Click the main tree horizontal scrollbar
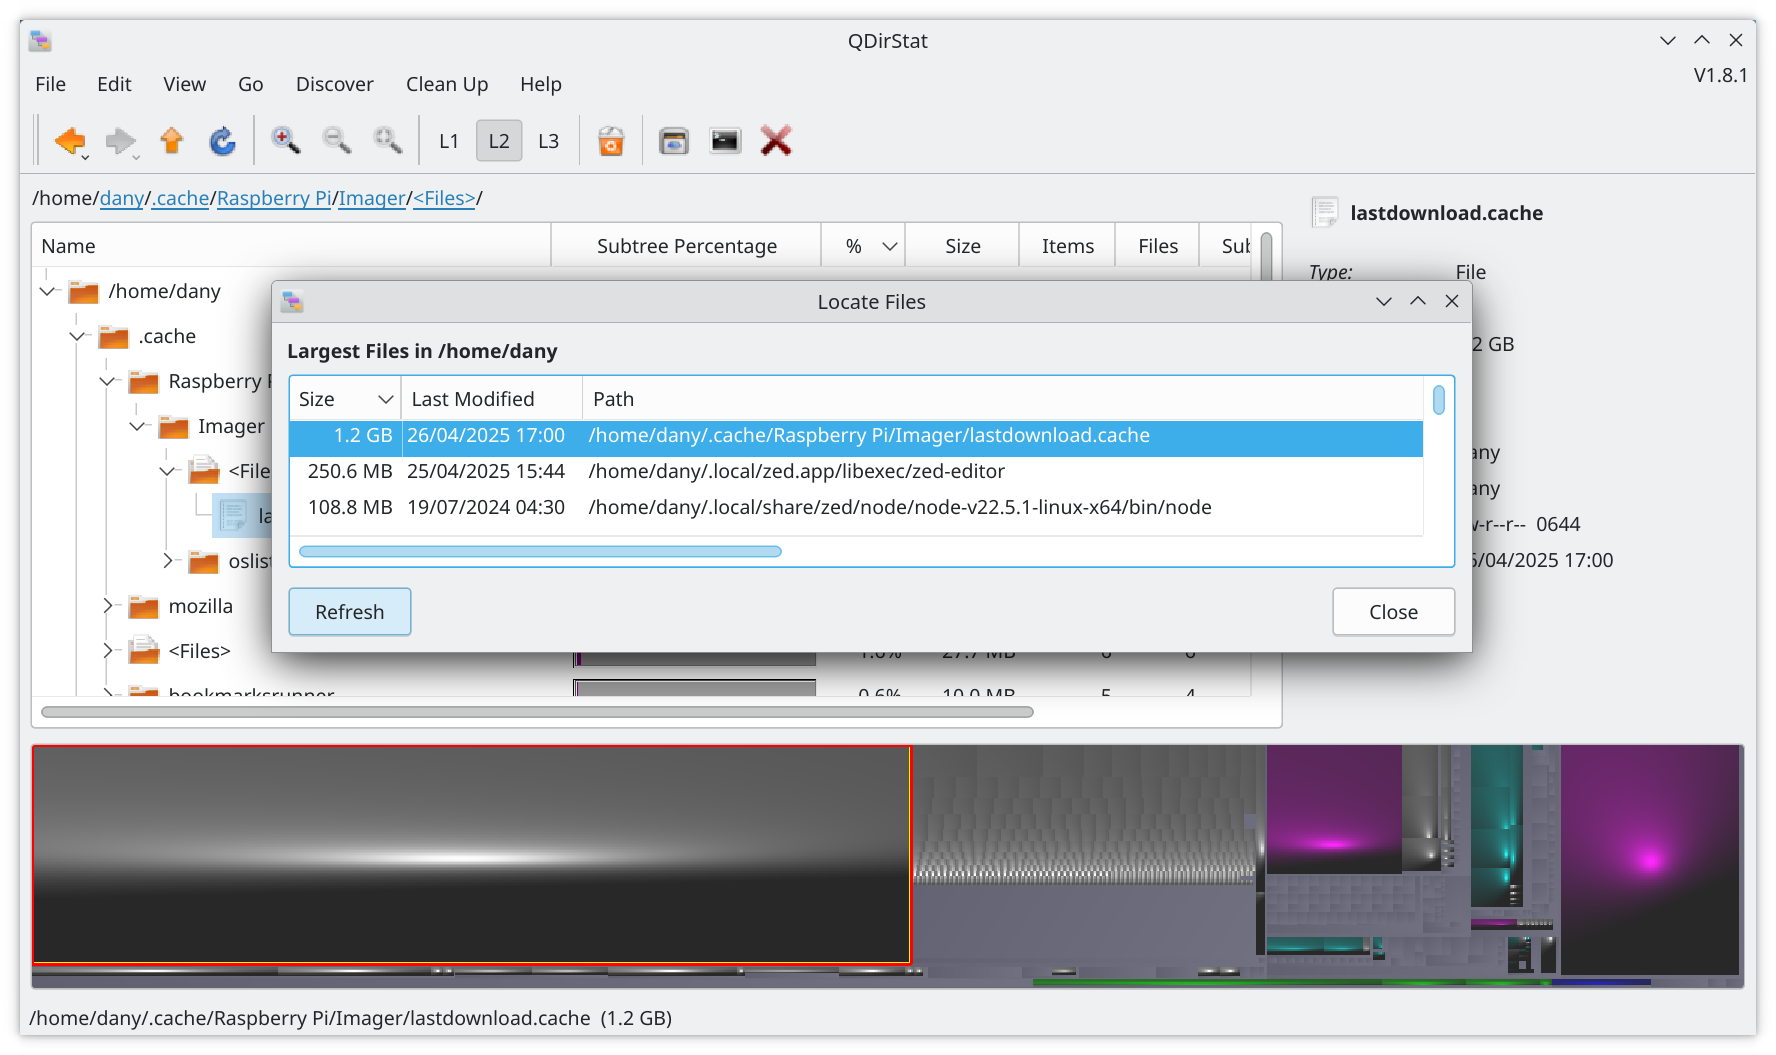Image resolution: width=1776 pixels, height=1055 pixels. click(537, 712)
